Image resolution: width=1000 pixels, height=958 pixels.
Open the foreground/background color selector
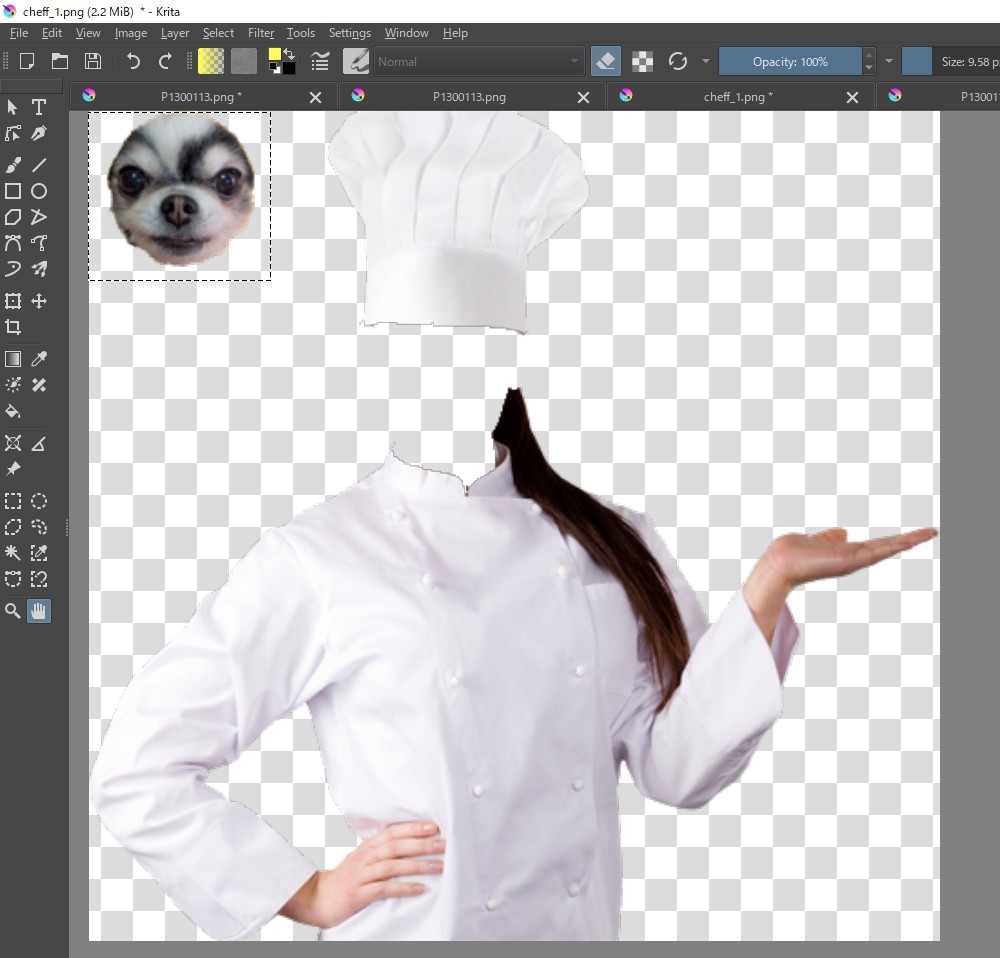pos(281,61)
